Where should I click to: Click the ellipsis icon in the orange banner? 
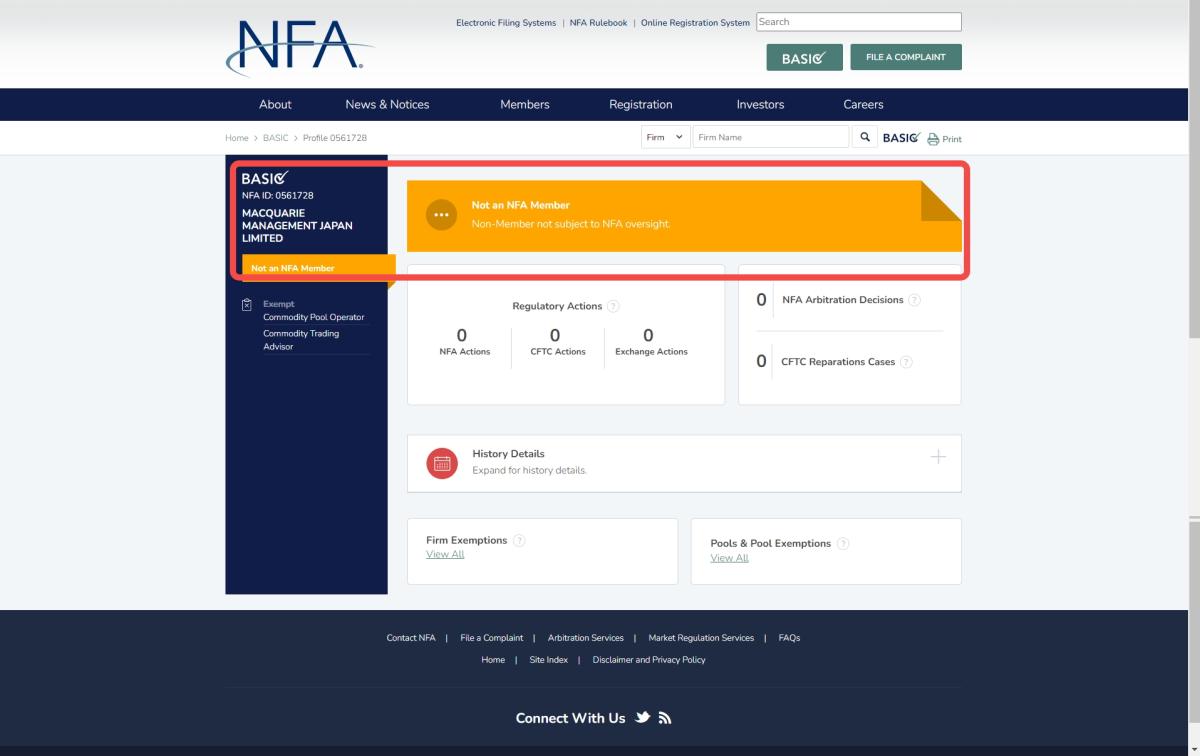coord(442,215)
